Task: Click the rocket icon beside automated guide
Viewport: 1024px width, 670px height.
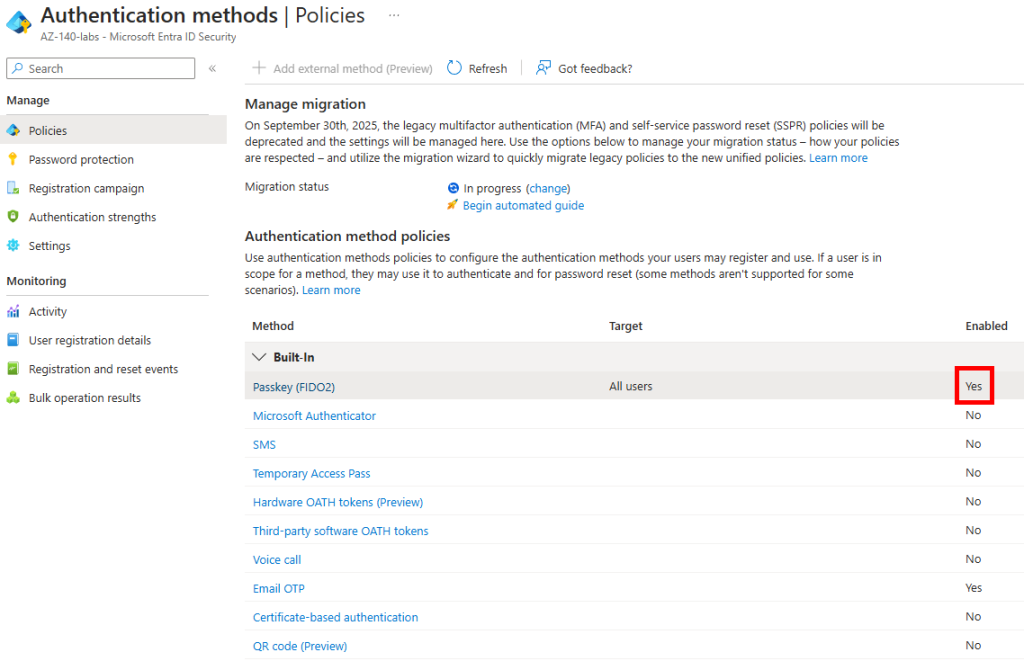Action: (452, 205)
